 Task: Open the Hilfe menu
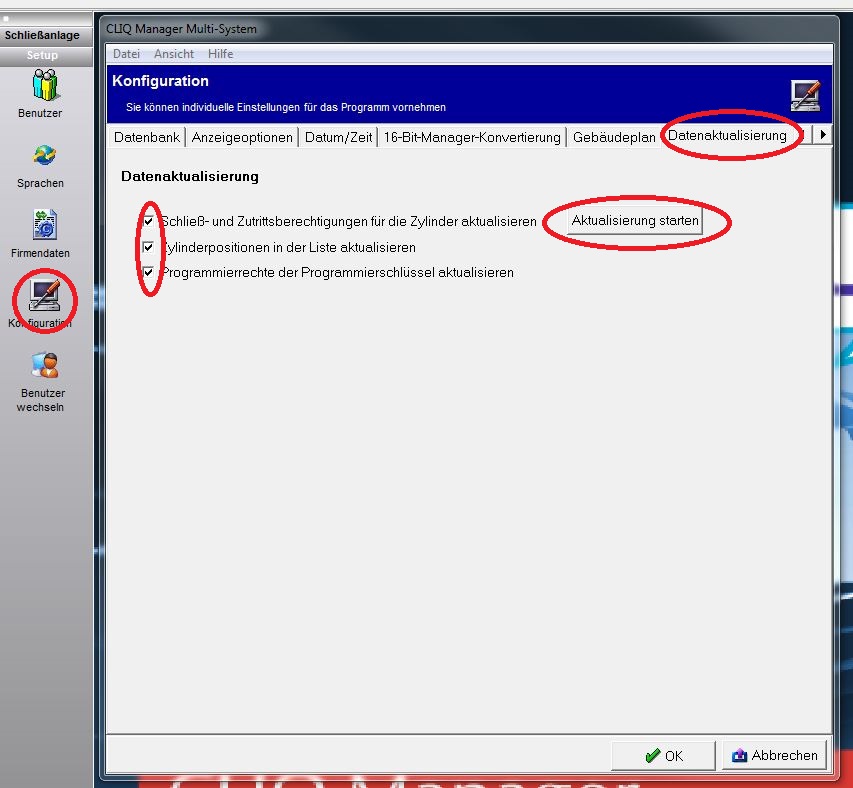tap(220, 54)
